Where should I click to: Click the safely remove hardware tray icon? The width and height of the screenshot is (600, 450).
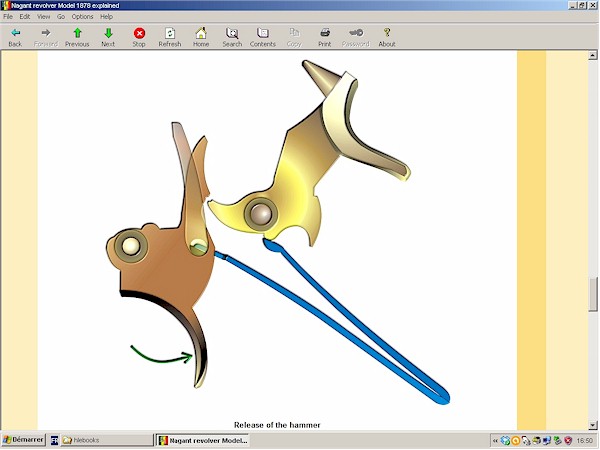[x=558, y=441]
